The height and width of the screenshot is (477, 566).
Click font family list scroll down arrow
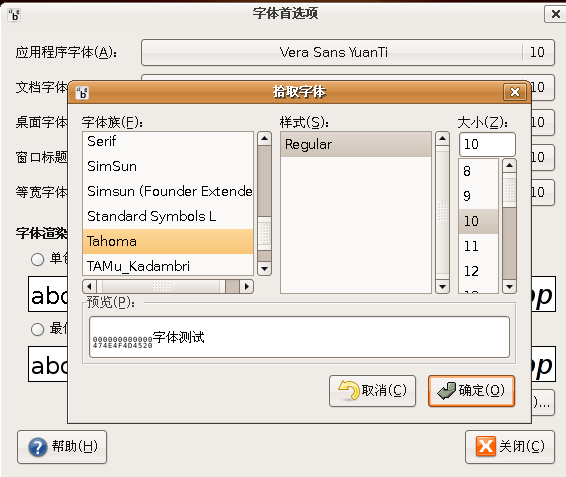pyautogui.click(x=265, y=268)
